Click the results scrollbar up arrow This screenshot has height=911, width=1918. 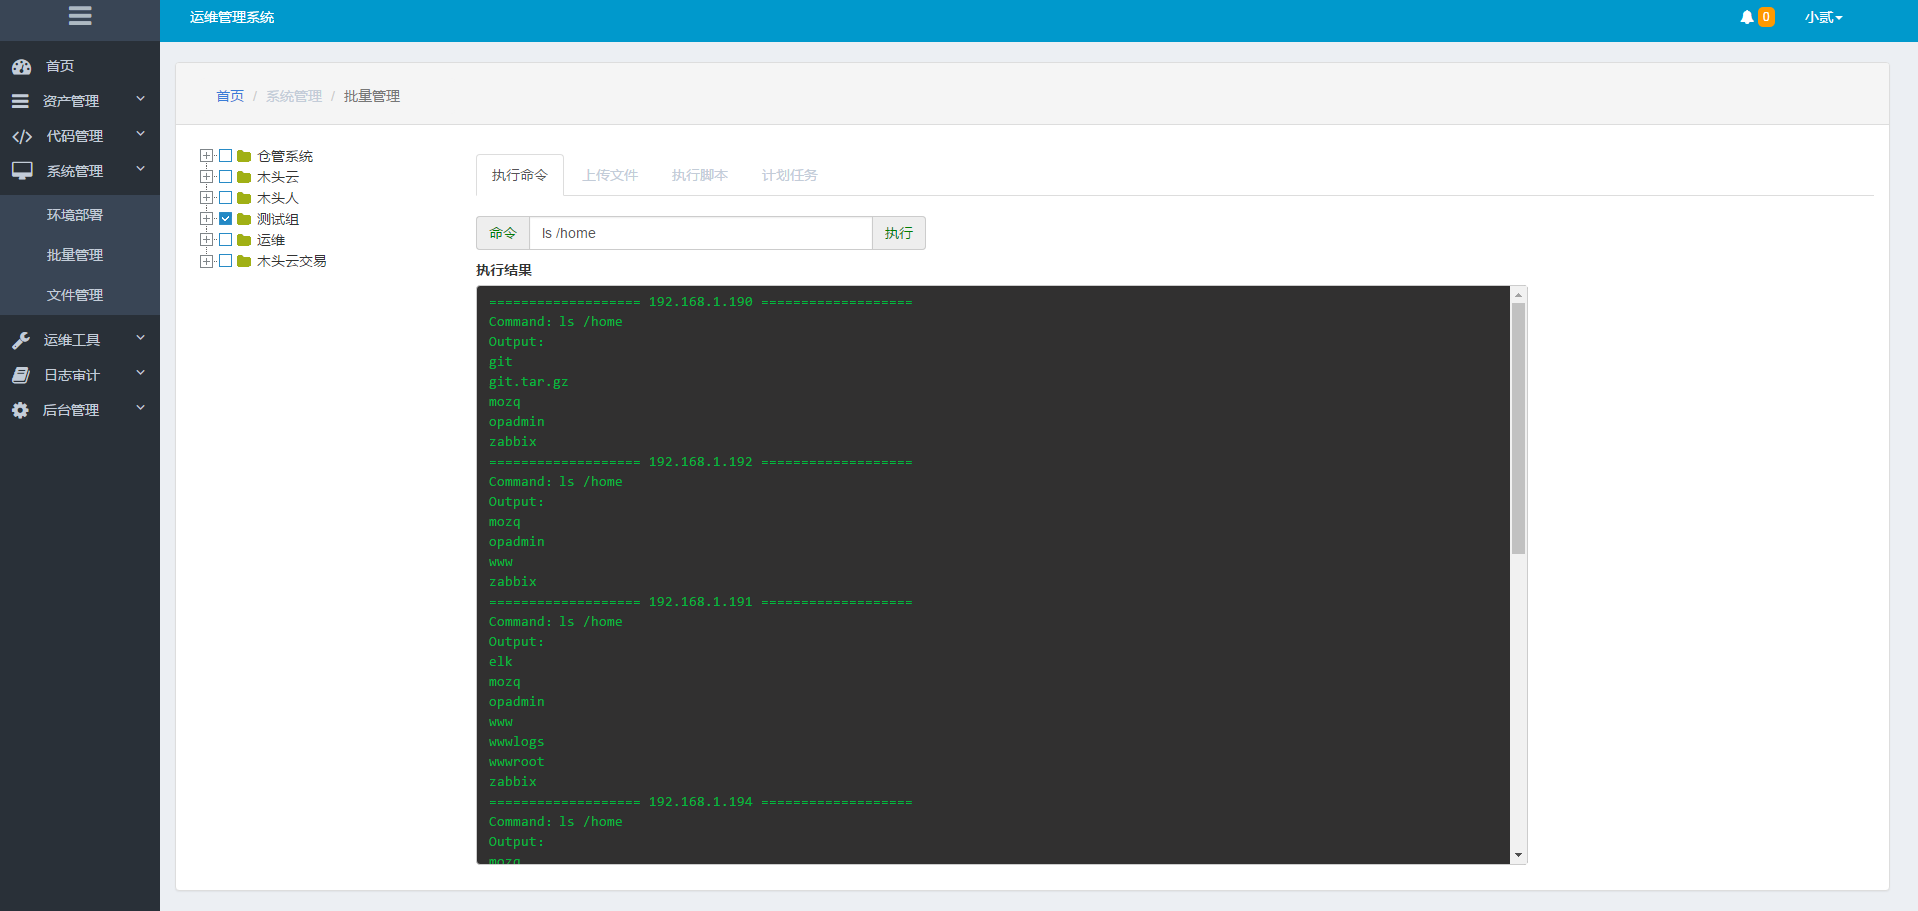click(x=1518, y=295)
